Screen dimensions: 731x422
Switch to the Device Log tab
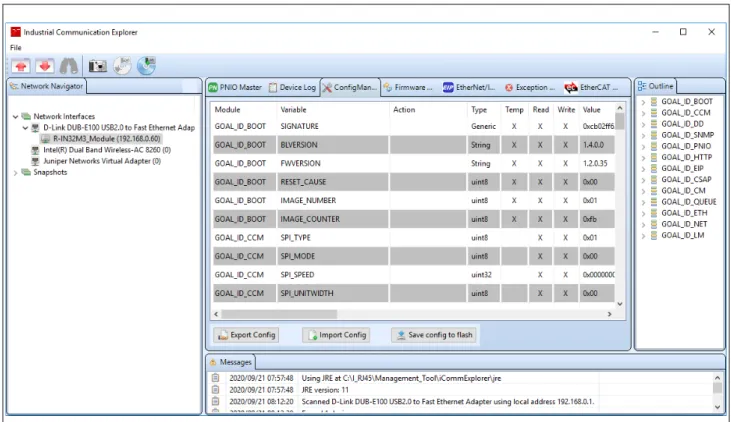293,87
